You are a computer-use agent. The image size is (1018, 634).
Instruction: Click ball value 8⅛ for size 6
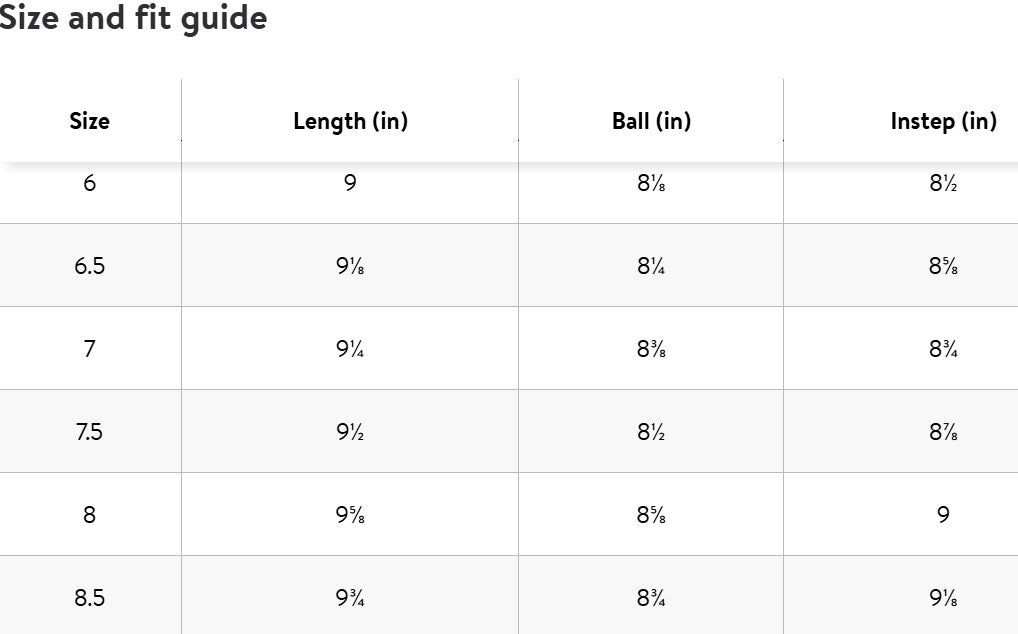[651, 183]
